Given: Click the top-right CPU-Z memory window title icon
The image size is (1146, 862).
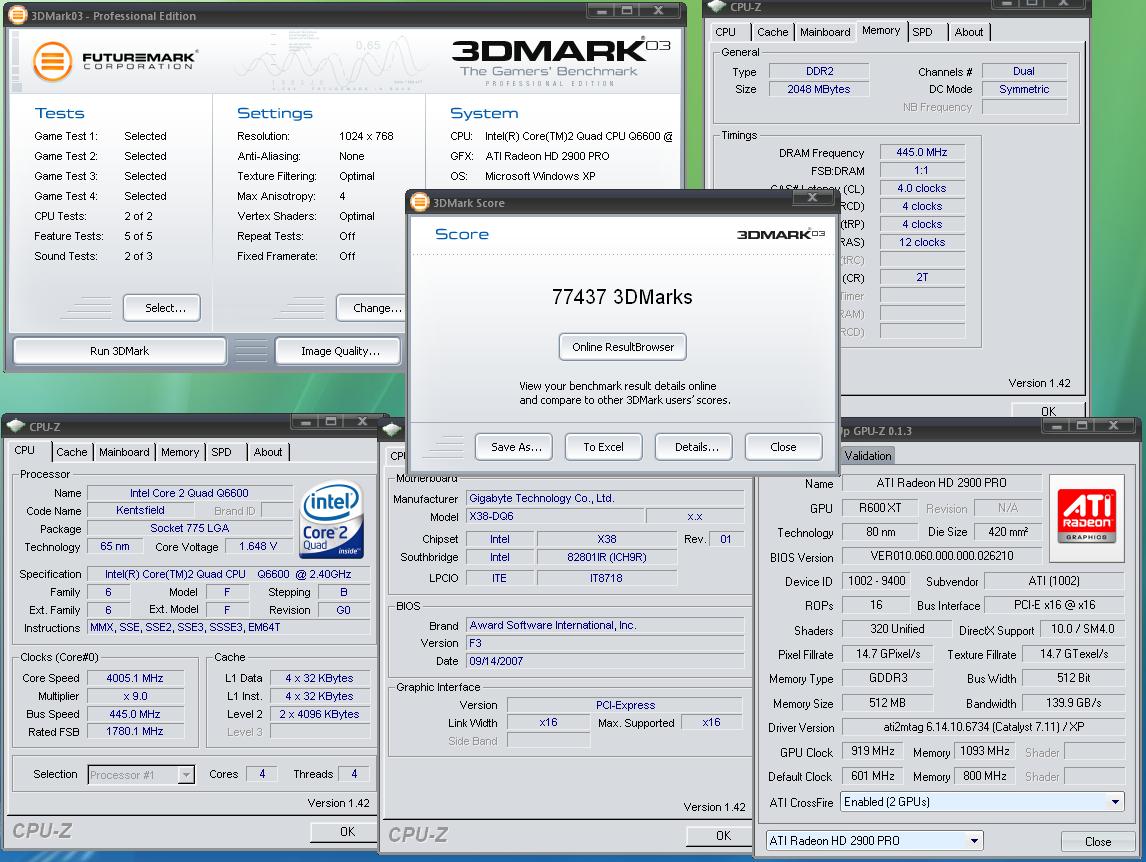Looking at the screenshot, I should coord(717,7).
